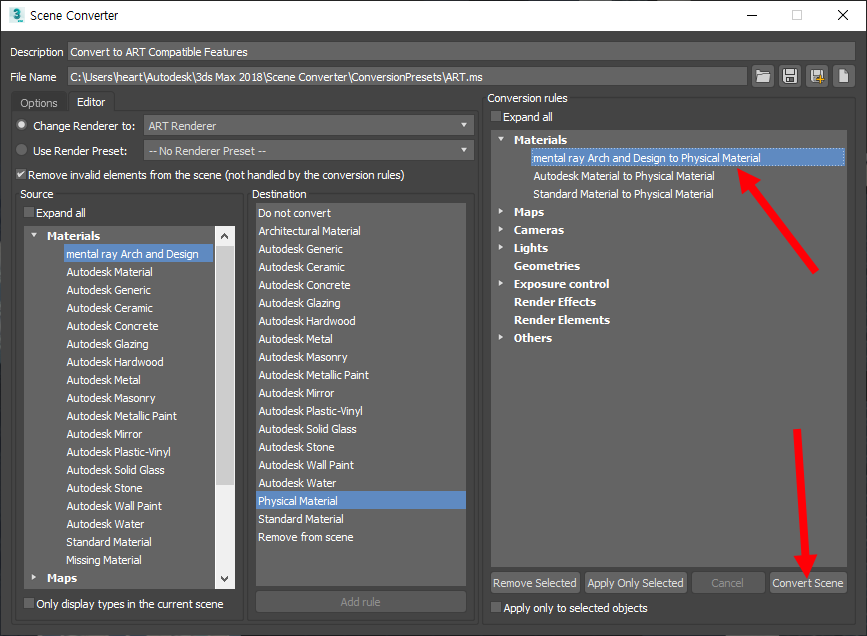Click Source list scrollbar up arrow

pyautogui.click(x=224, y=236)
